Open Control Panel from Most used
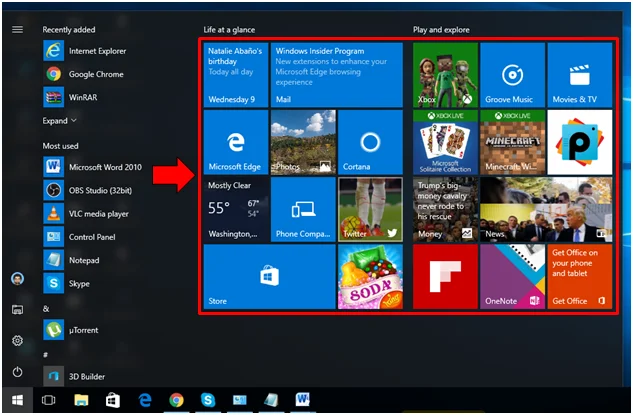This screenshot has width=633, height=415. pyautogui.click(x=80, y=237)
